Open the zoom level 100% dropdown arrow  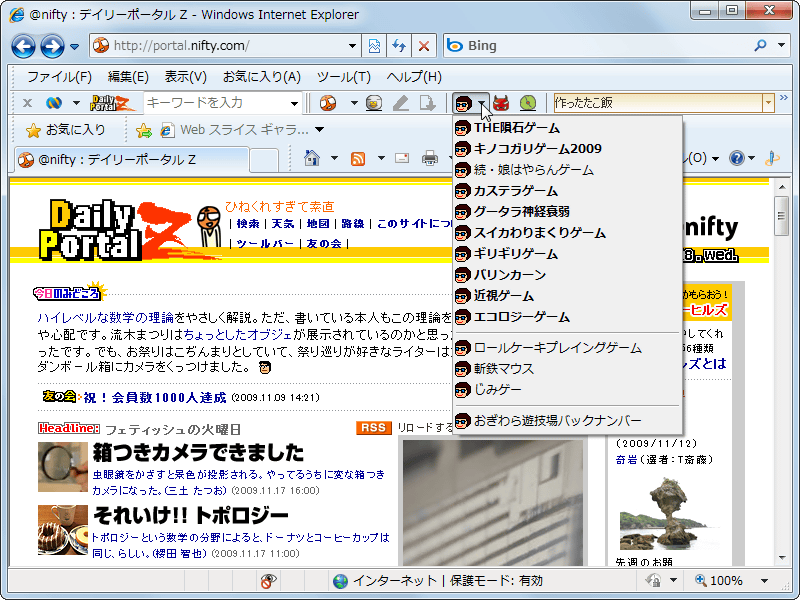click(x=764, y=581)
